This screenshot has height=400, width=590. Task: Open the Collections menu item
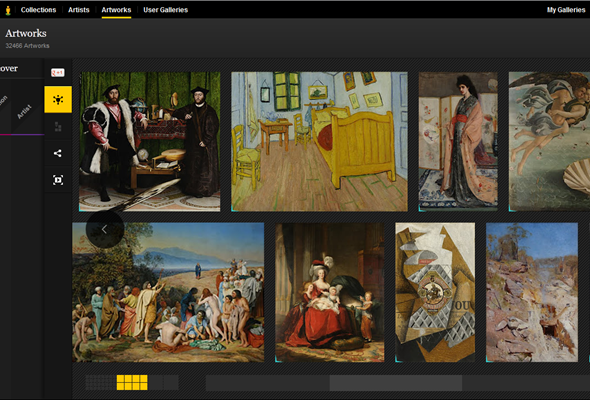tap(38, 10)
